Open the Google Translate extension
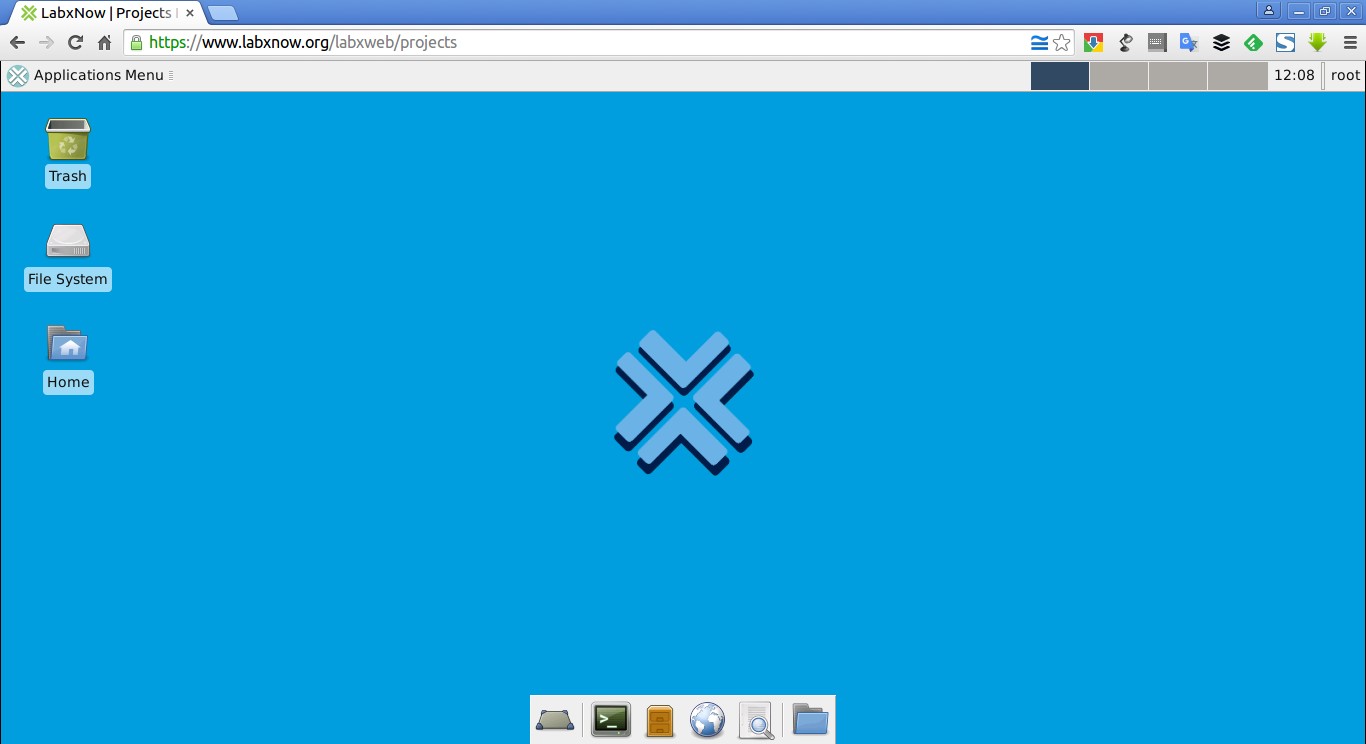 click(x=1189, y=42)
